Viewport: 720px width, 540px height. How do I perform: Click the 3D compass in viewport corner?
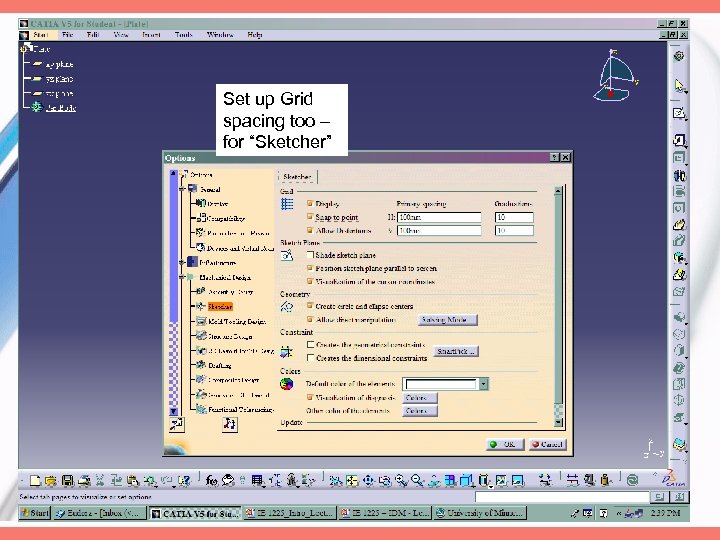point(615,75)
